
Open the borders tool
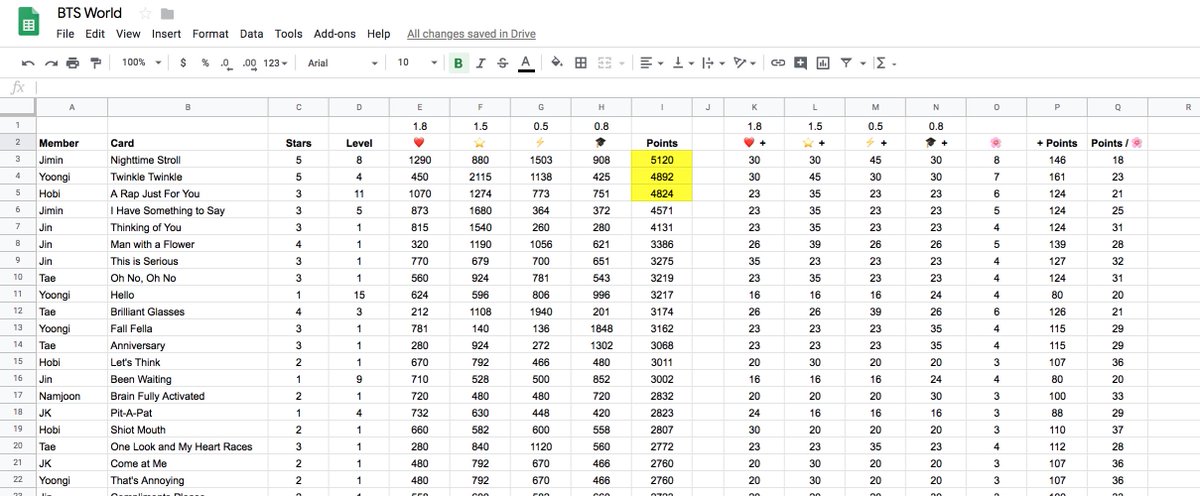(581, 63)
